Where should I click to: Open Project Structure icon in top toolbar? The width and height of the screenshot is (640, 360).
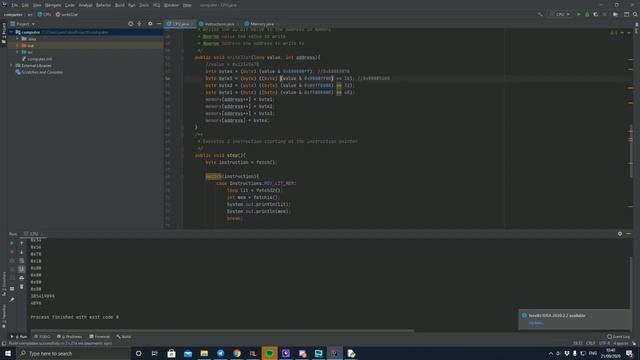(615, 14)
